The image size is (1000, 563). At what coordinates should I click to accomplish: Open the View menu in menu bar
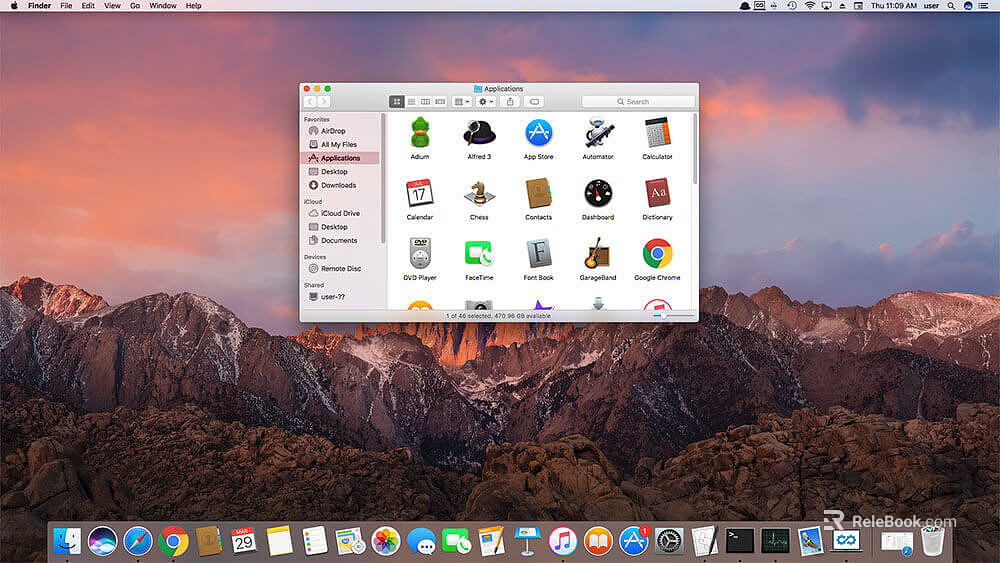click(112, 6)
